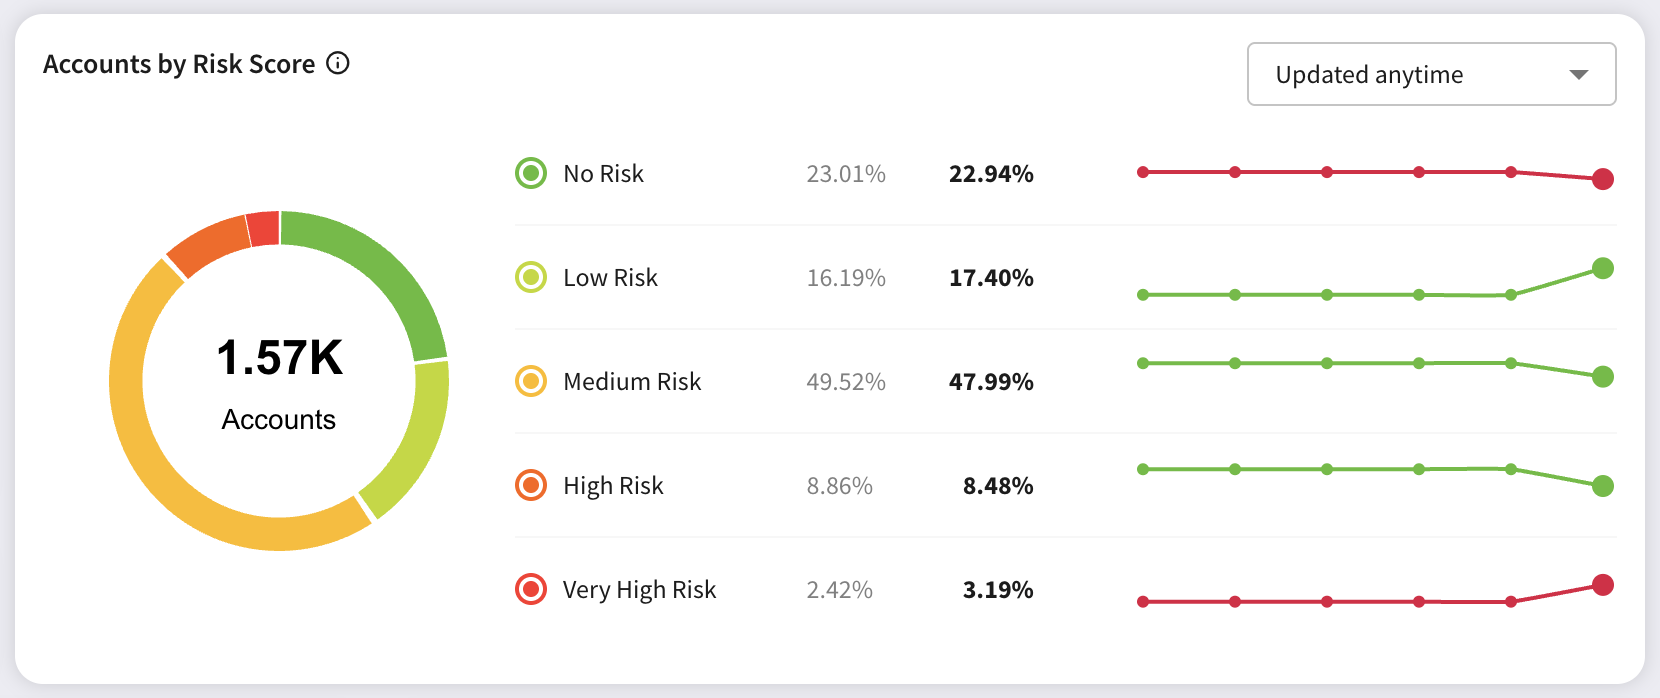The image size is (1660, 698).
Task: Select the No Risk green circle icon
Action: [531, 173]
